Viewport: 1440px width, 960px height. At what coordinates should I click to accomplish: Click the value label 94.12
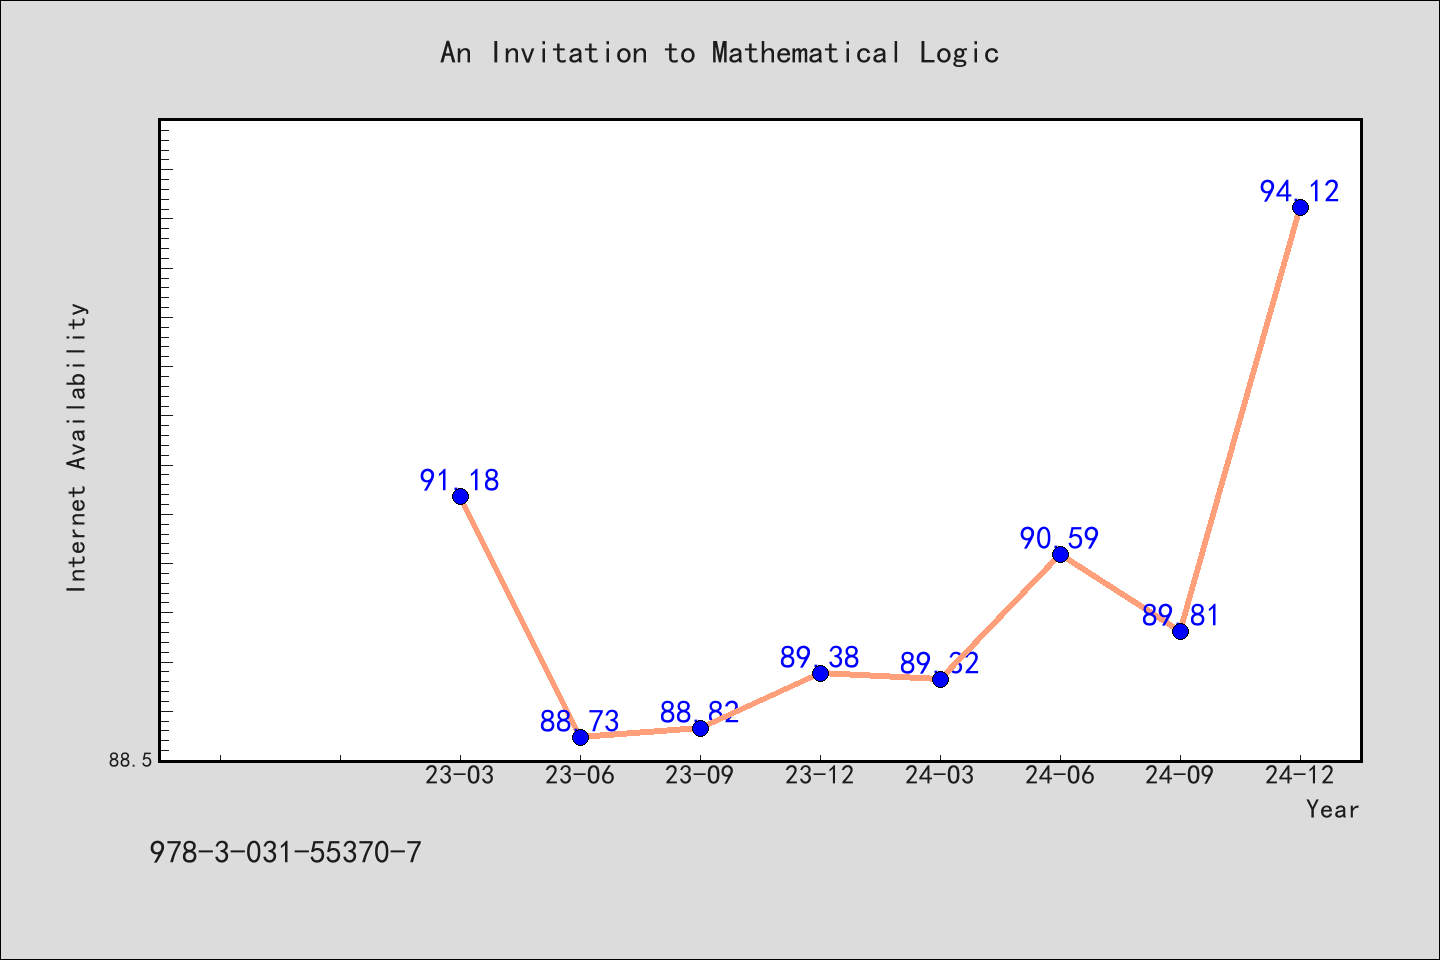pyautogui.click(x=1299, y=191)
